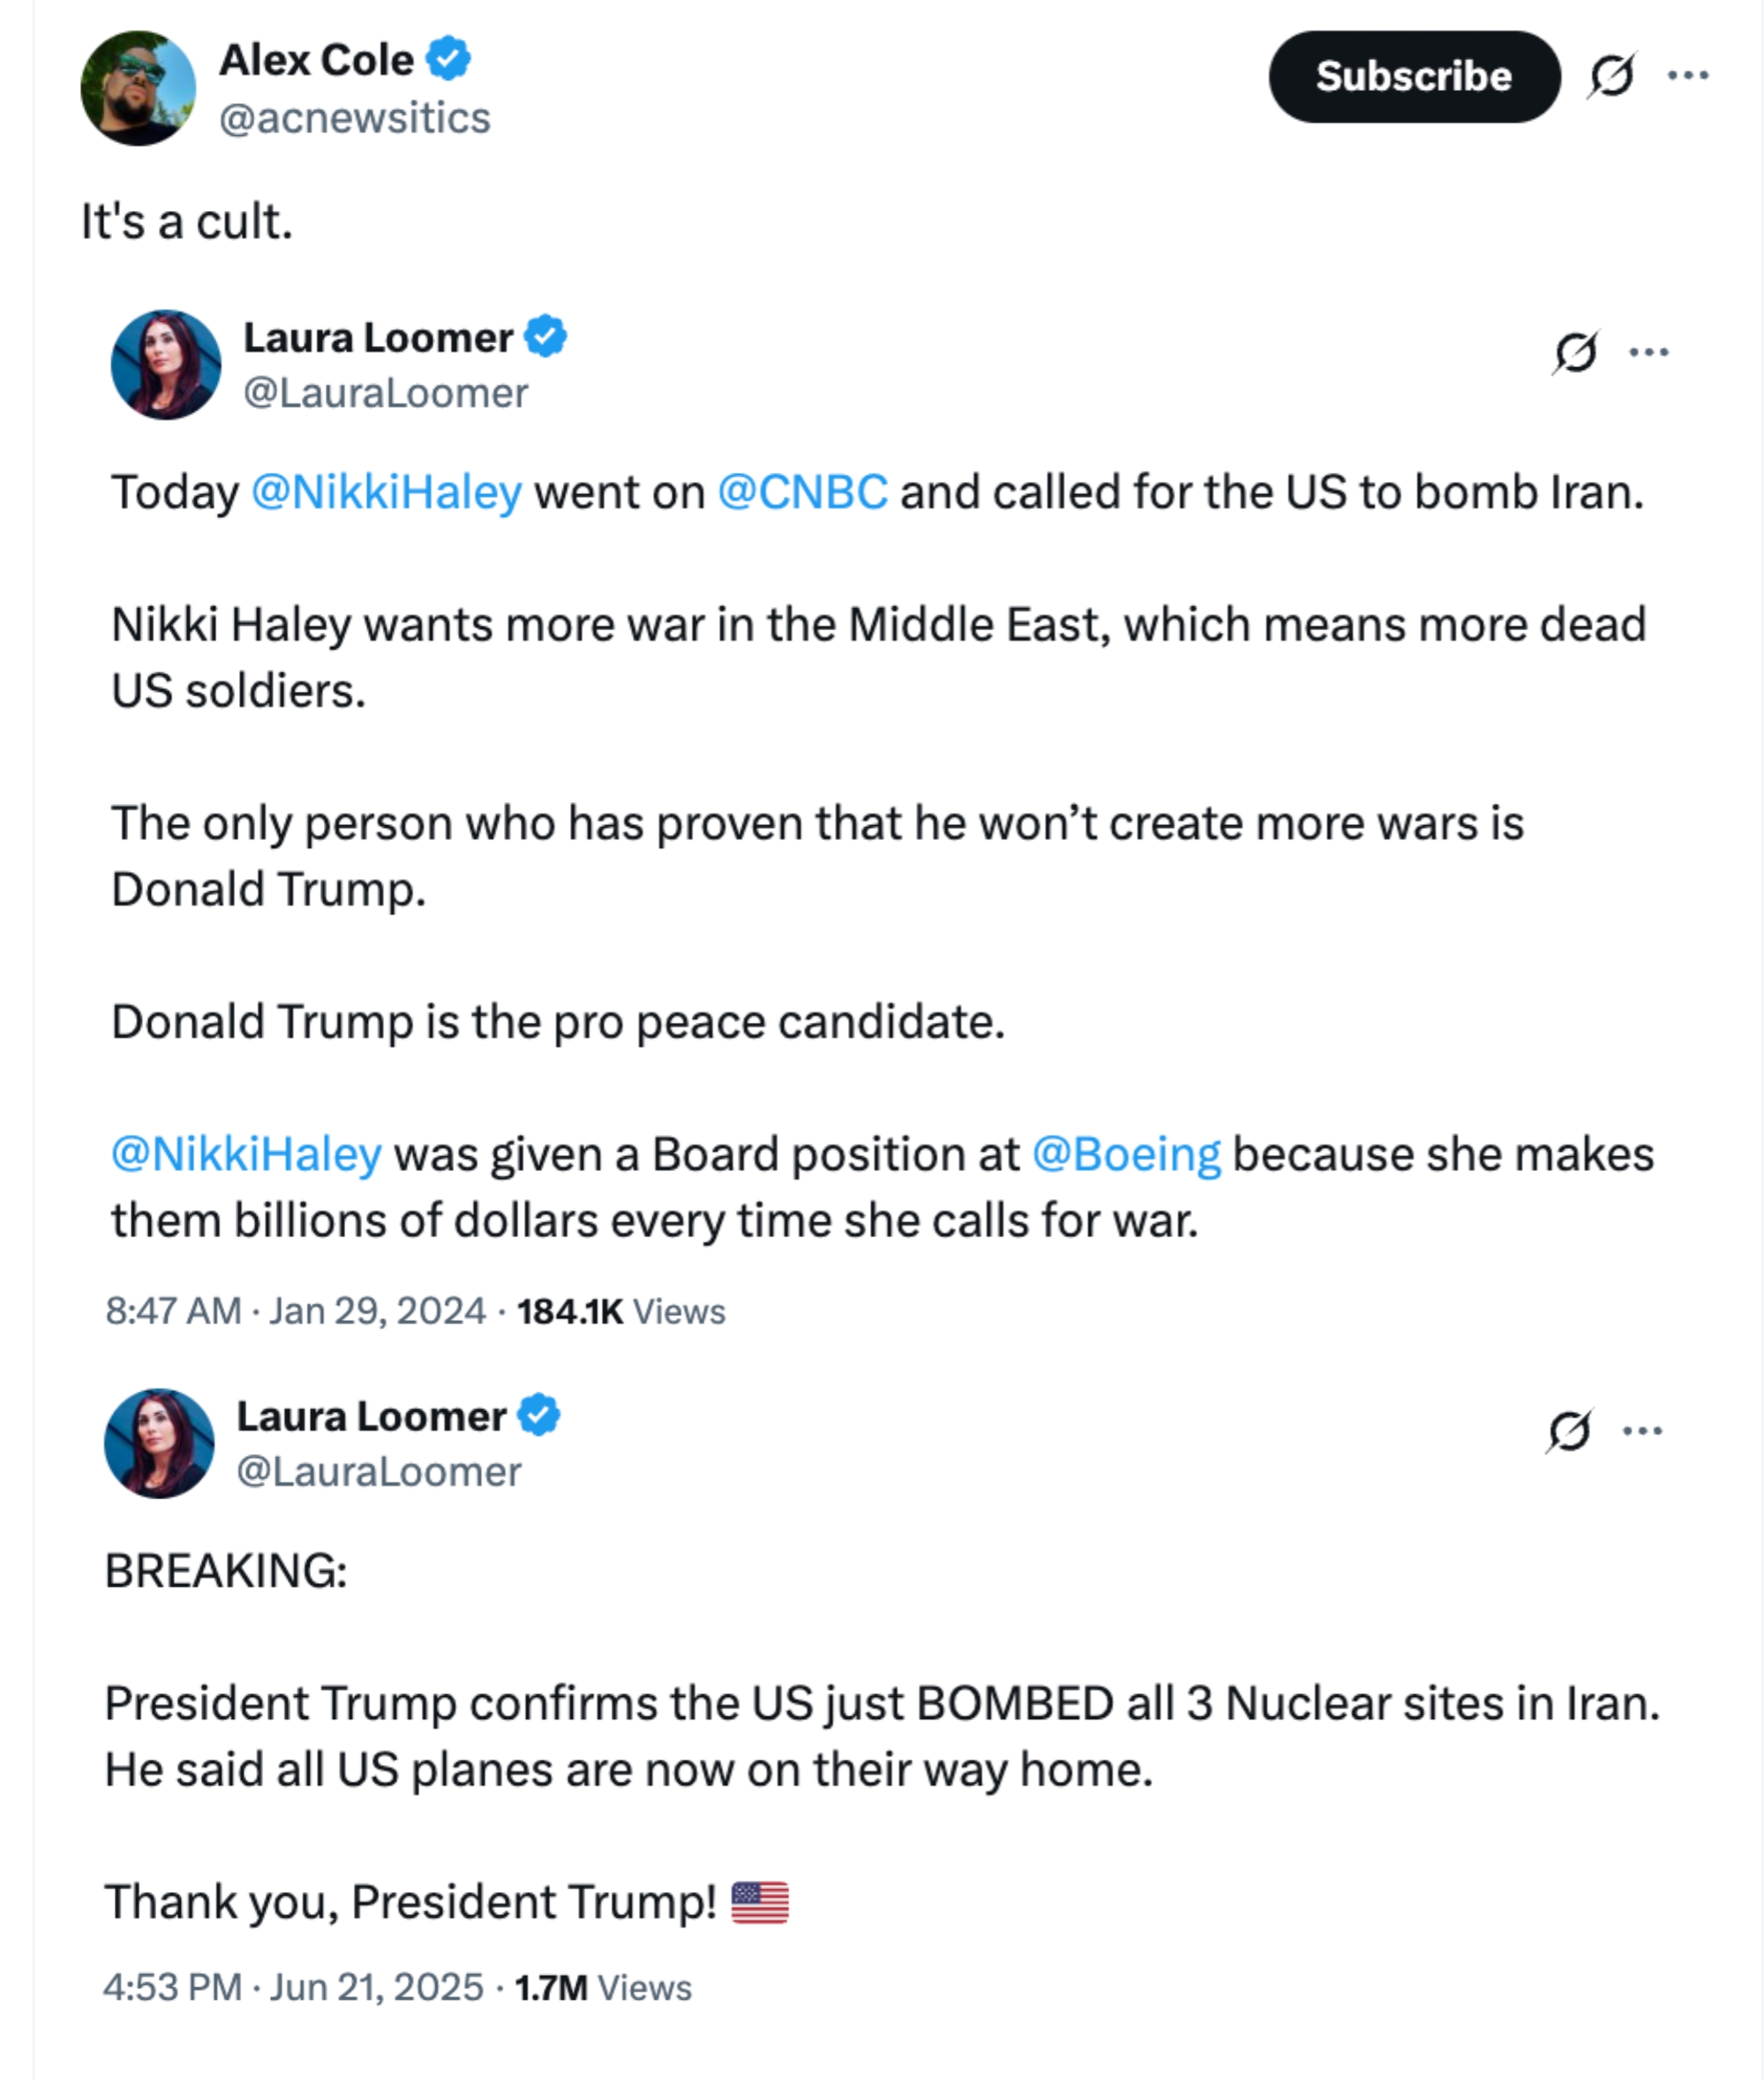Select the @LauraLoomer username under BREAKING tweet
Screen dimensions: 1764x2080
378,1471
